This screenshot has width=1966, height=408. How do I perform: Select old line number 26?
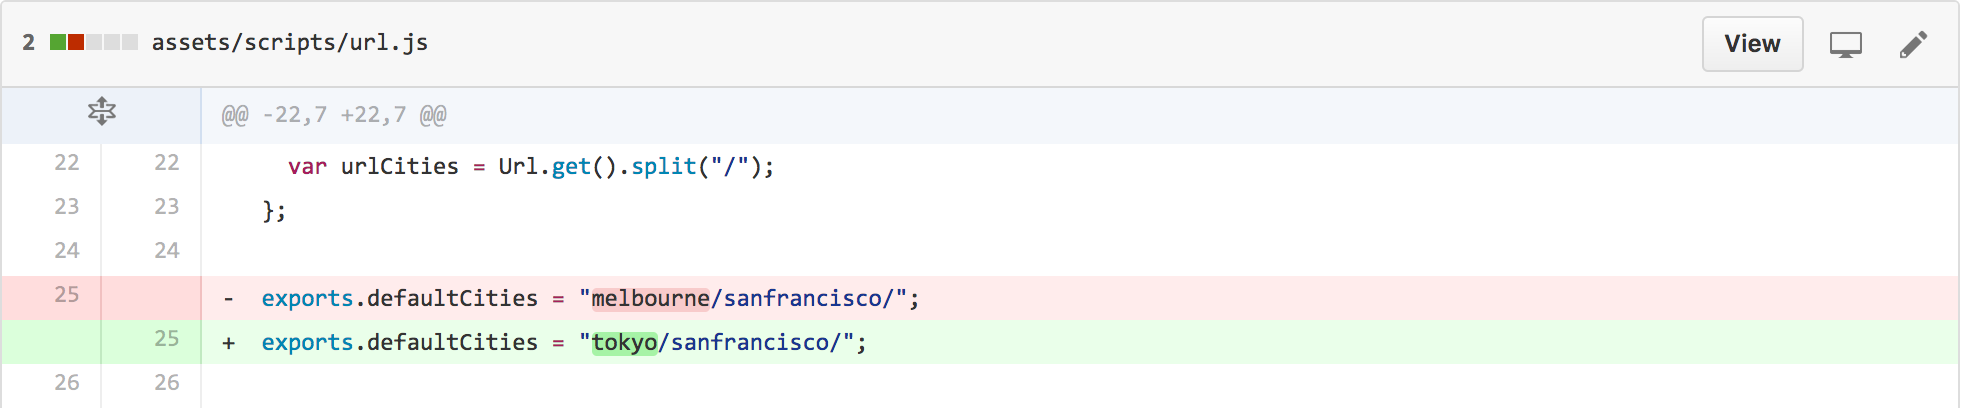click(67, 382)
